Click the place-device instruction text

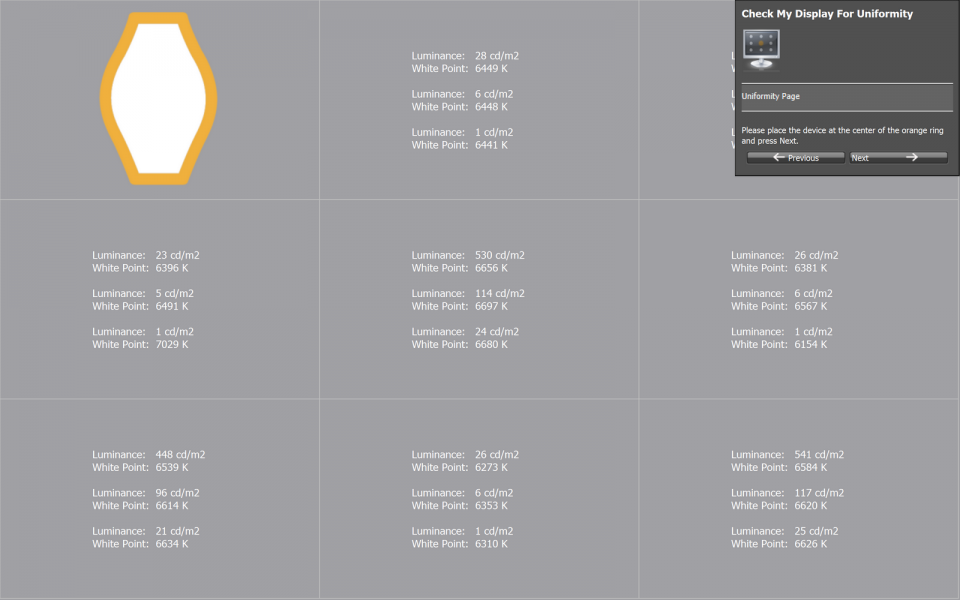(840, 136)
